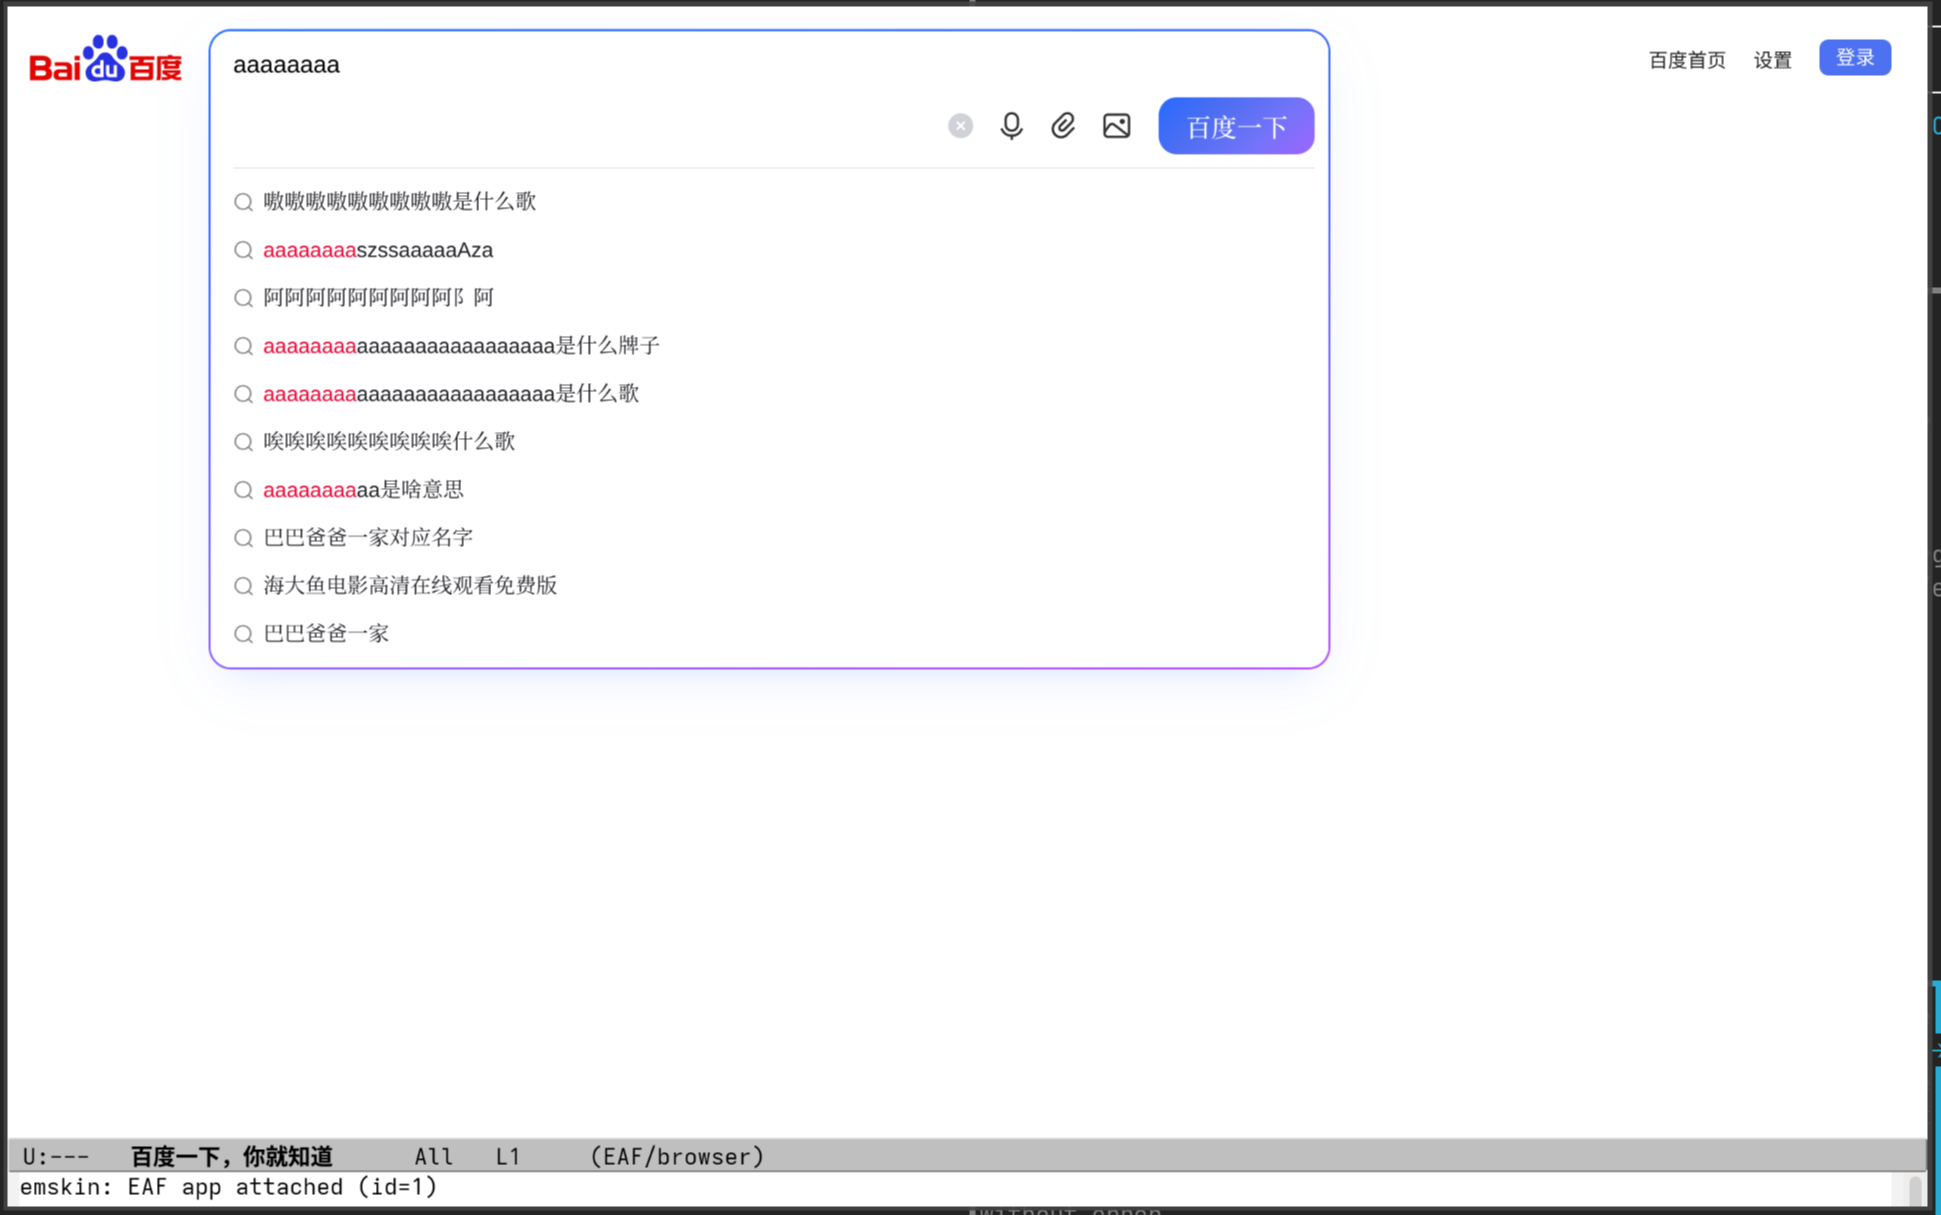
Task: Click the Emacs mode line buffer name
Action: 231,1157
